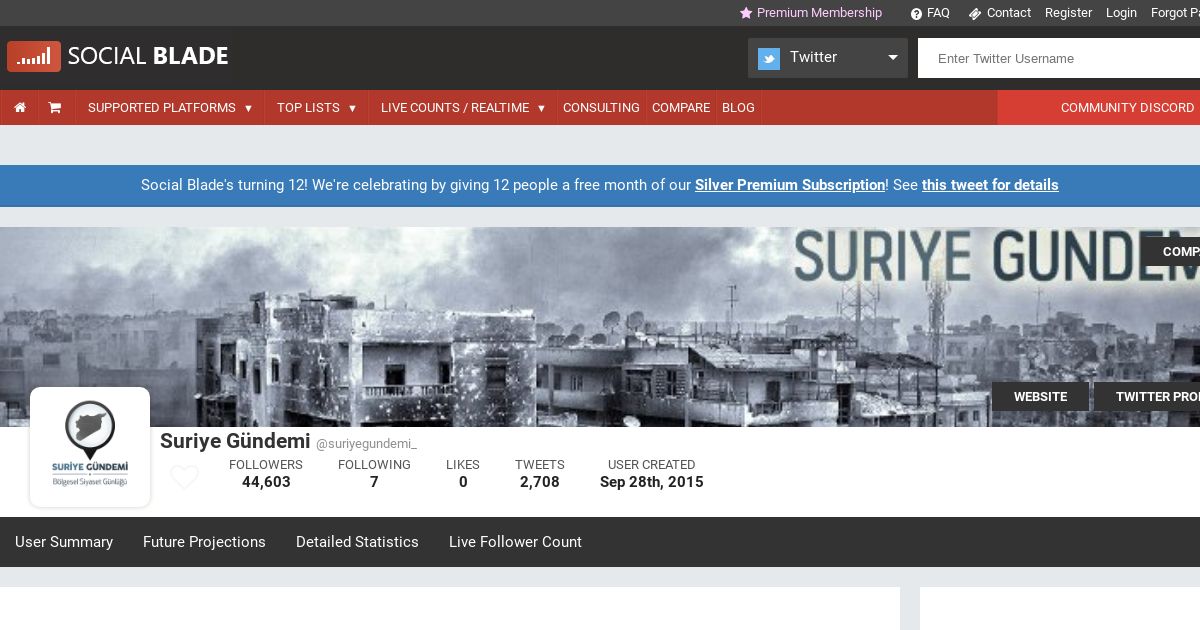The image size is (1200, 630).
Task: Click the @suriyegundemi_ handle
Action: click(x=366, y=444)
